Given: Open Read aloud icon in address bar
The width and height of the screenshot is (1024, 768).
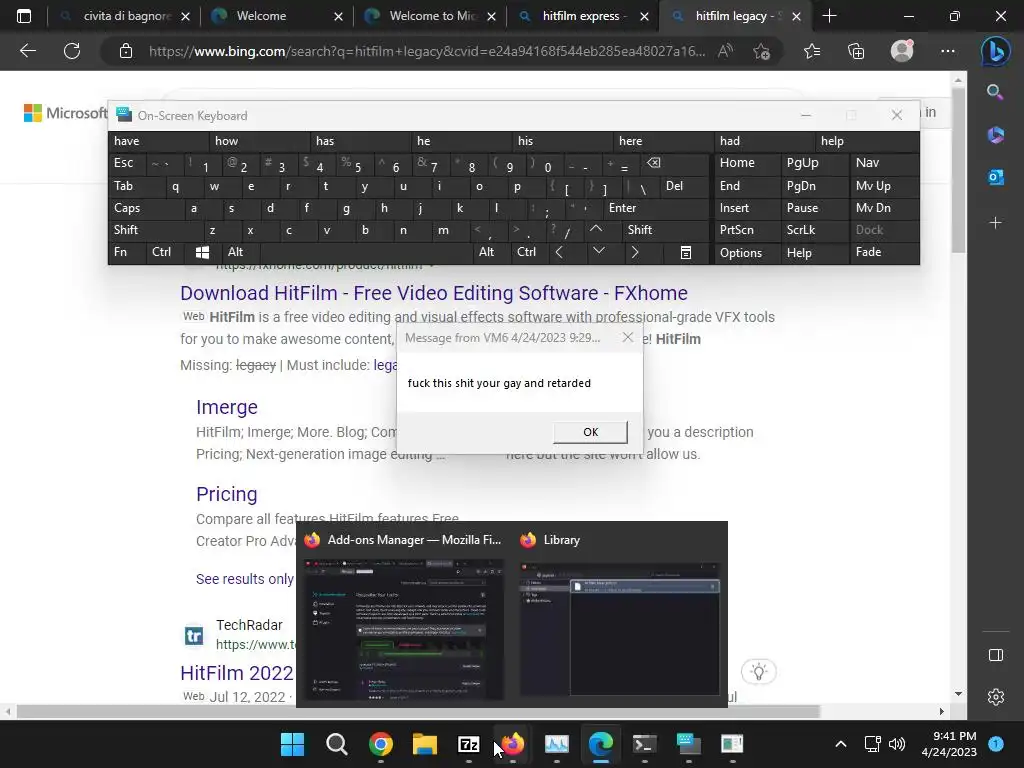Looking at the screenshot, I should [x=725, y=51].
